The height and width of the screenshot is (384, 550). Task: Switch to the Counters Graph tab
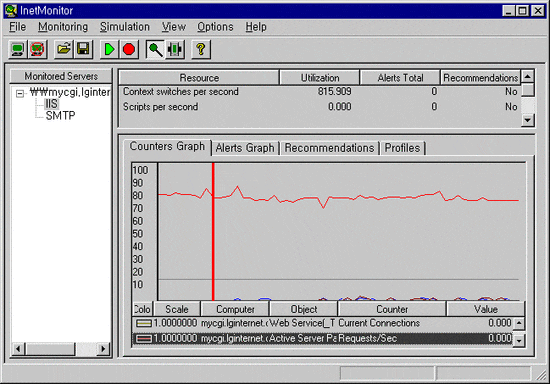(167, 147)
